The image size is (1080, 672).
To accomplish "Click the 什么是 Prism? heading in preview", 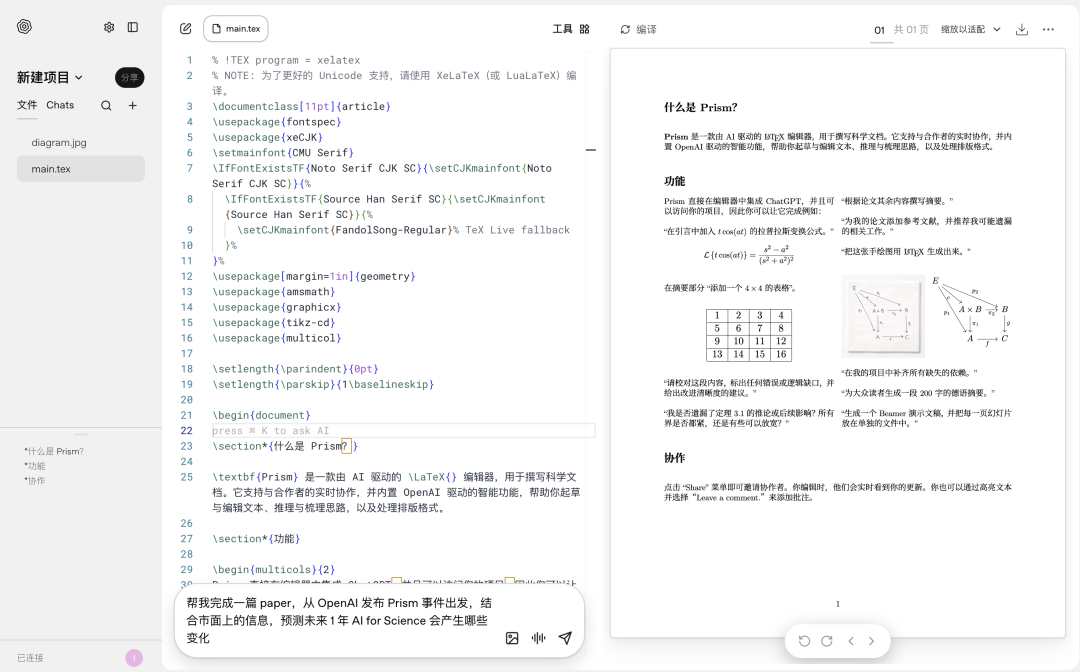I will tap(700, 107).
